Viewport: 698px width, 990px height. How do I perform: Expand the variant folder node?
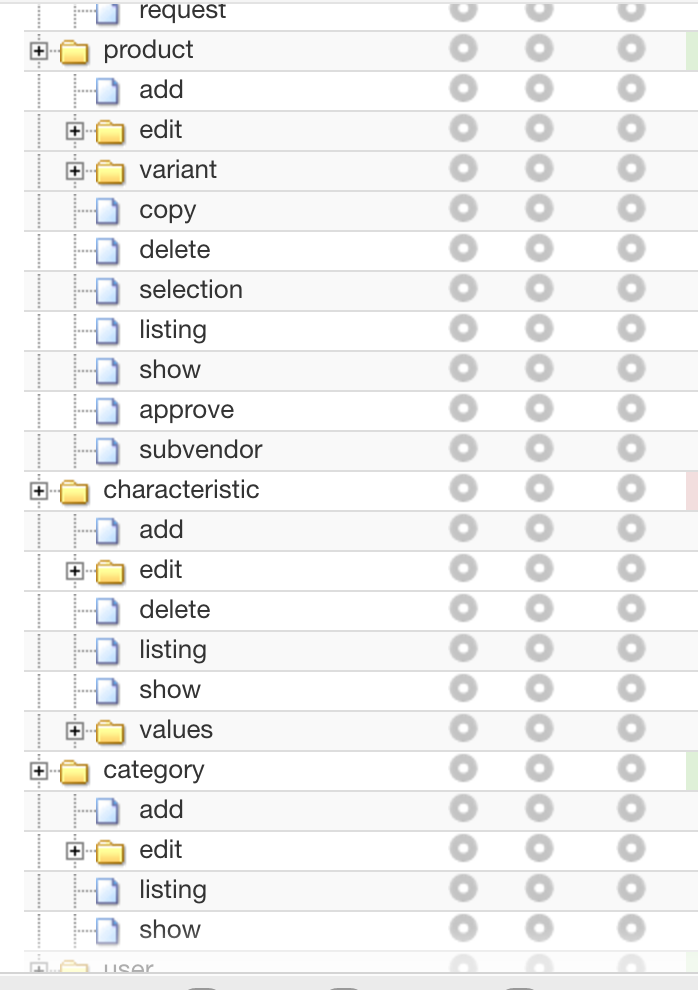tap(74, 171)
